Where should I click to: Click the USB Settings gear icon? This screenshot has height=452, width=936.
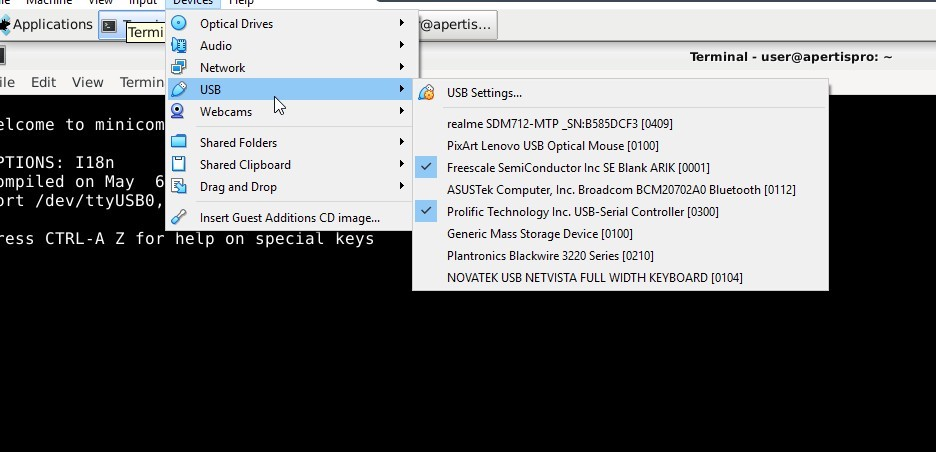426,93
